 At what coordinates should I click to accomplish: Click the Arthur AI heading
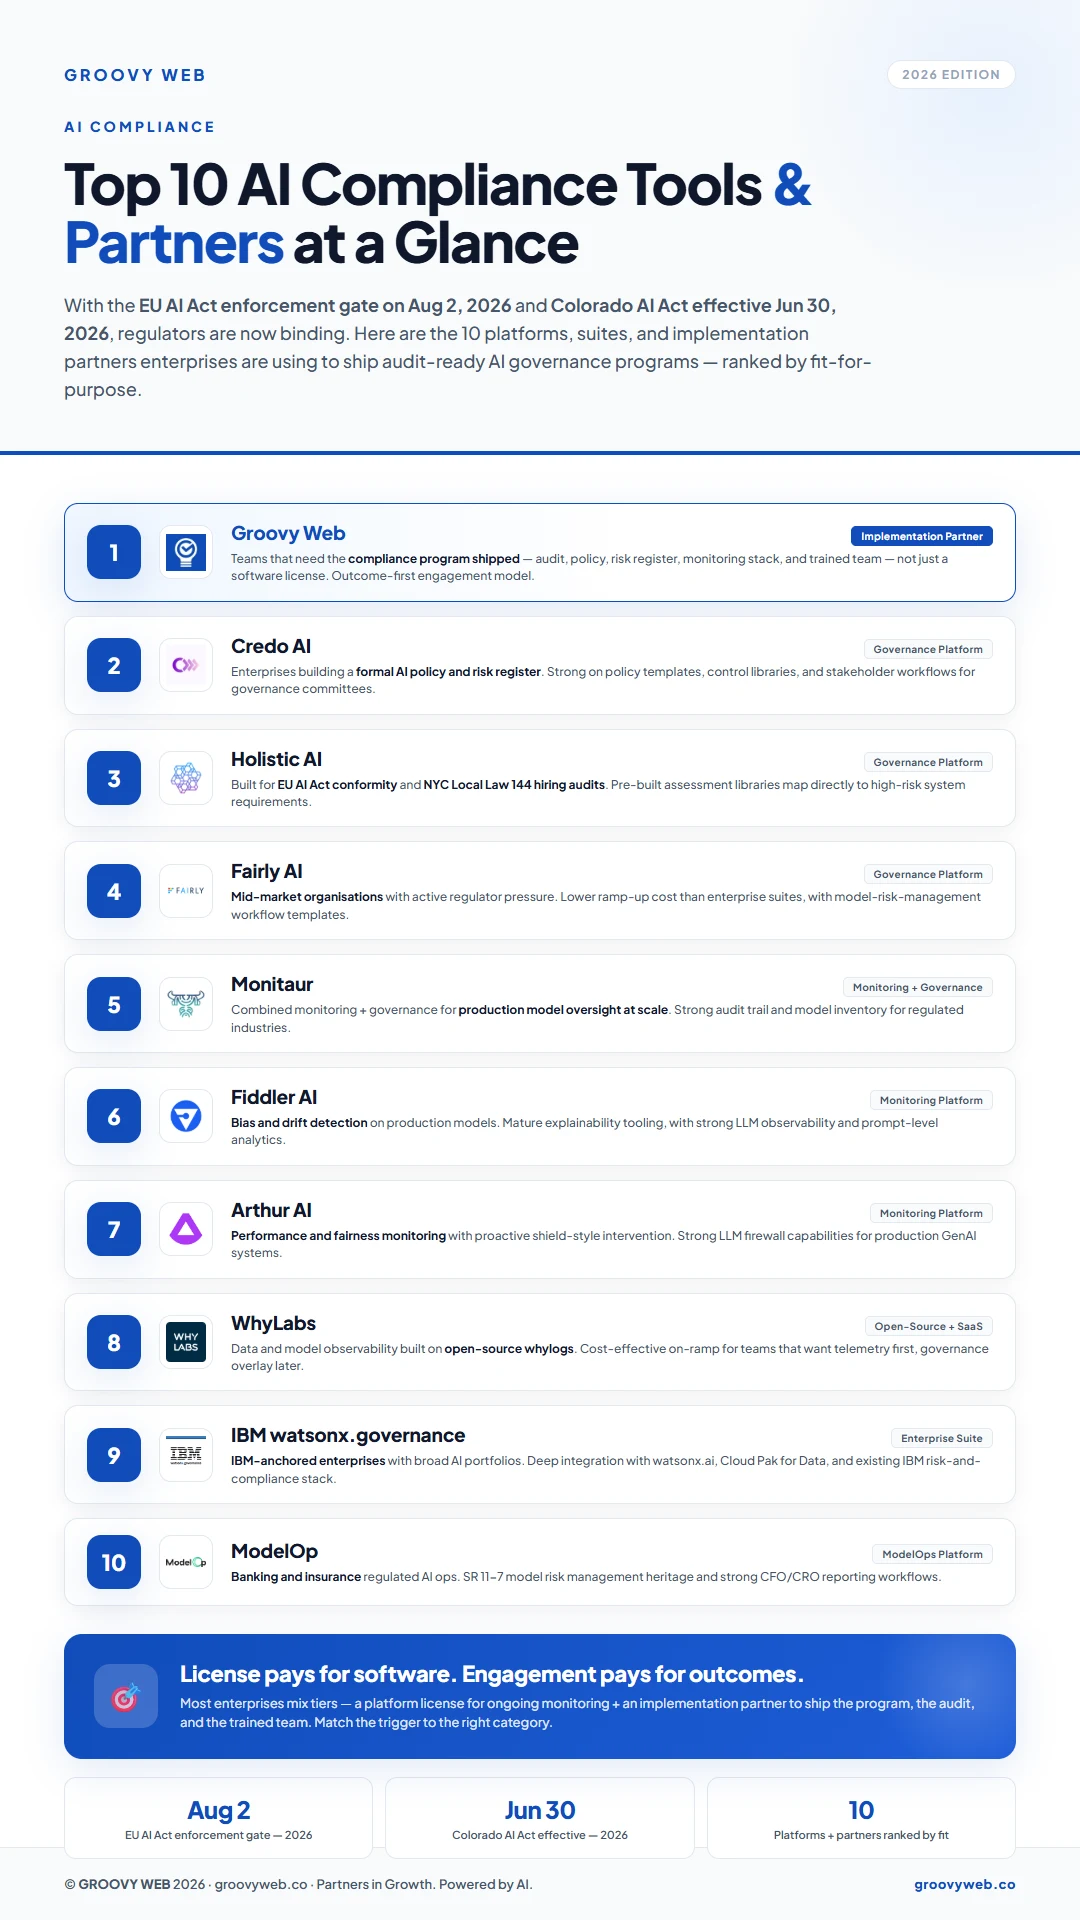pyautogui.click(x=271, y=1210)
